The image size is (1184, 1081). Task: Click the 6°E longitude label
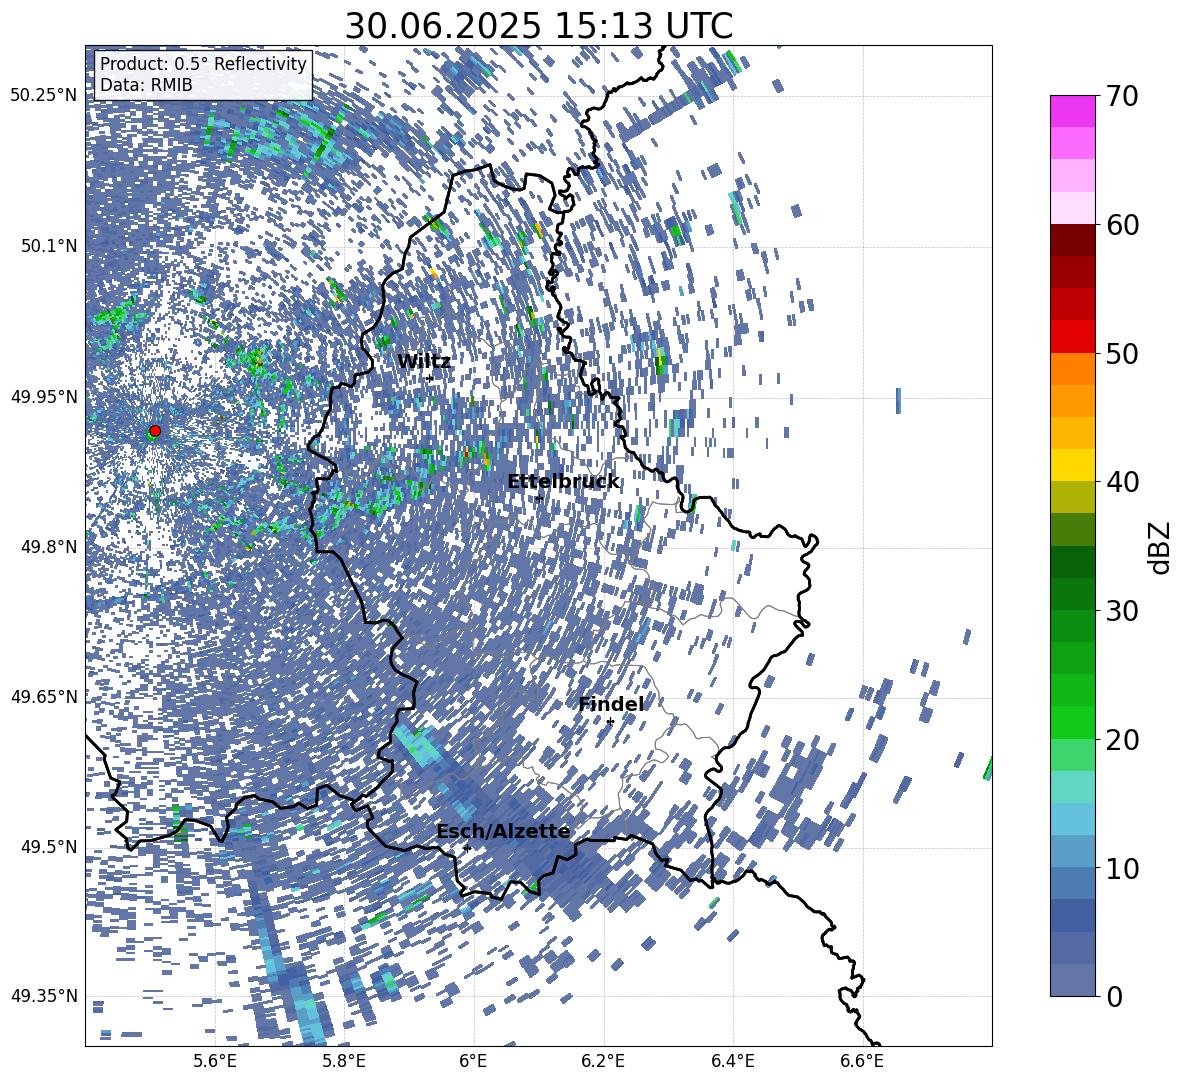[x=473, y=1061]
